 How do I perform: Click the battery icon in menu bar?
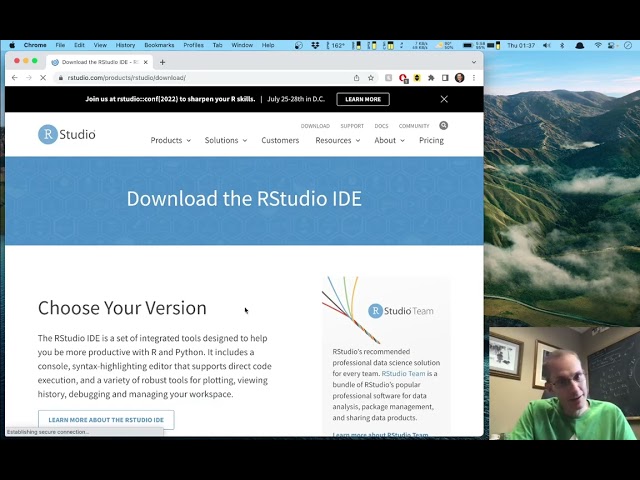click(468, 45)
